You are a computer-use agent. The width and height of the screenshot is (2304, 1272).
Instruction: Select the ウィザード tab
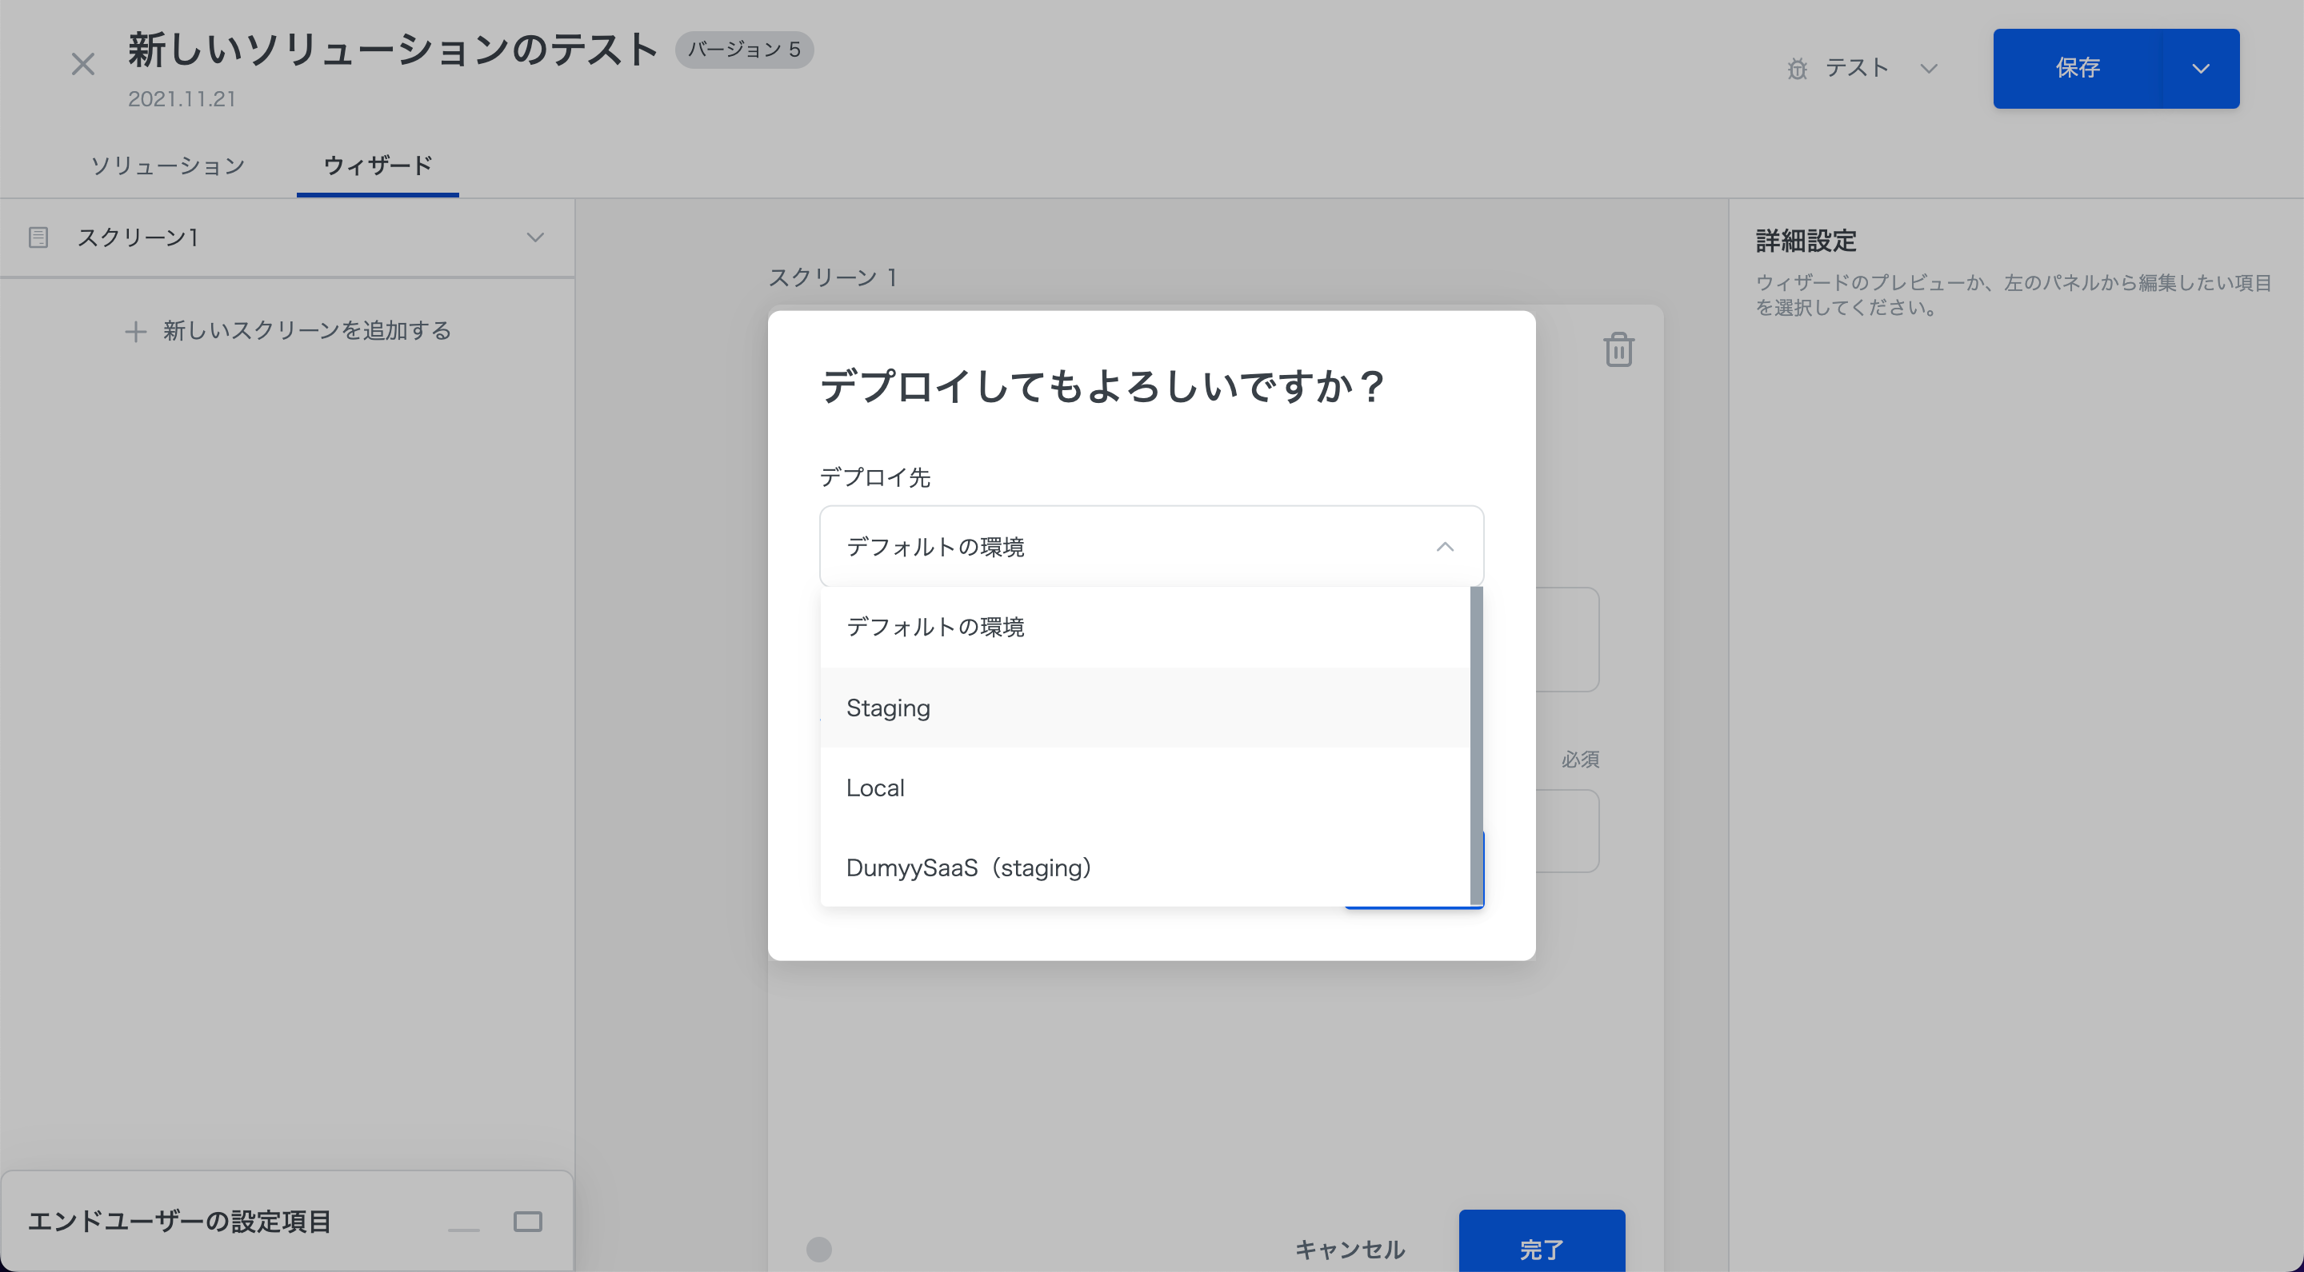[x=378, y=166]
